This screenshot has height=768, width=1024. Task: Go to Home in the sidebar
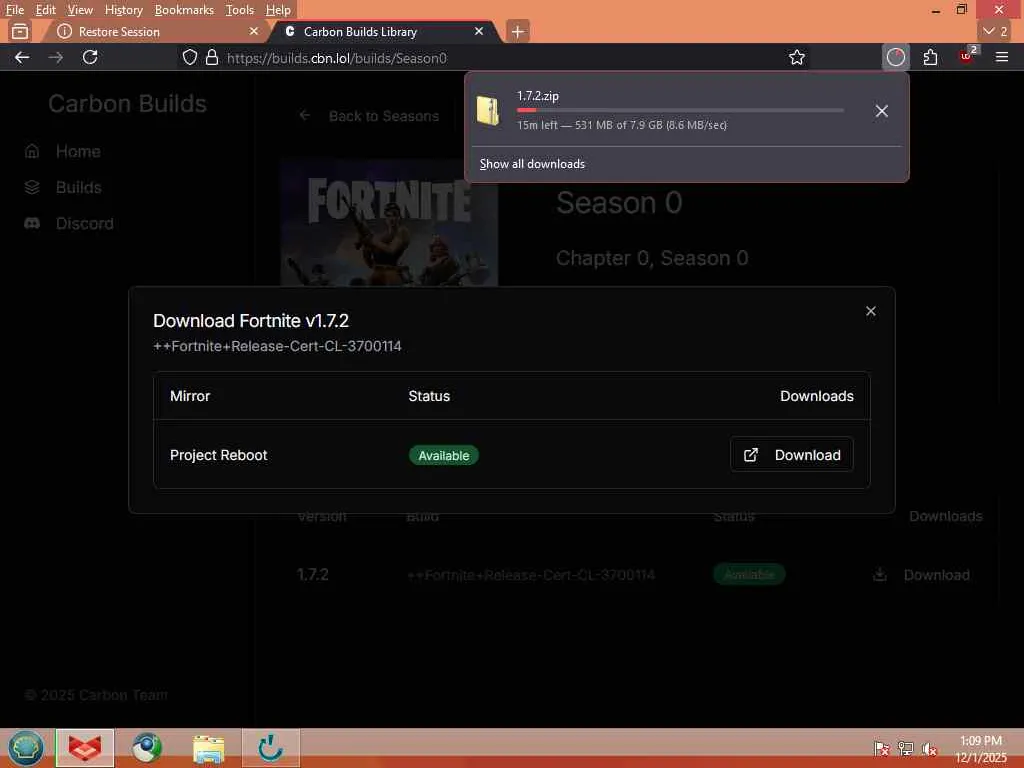click(x=78, y=152)
